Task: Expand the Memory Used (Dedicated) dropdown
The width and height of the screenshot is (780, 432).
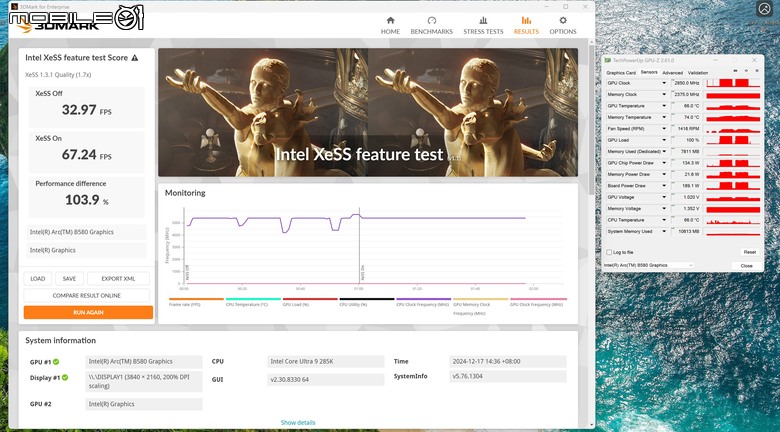Action: coord(664,152)
